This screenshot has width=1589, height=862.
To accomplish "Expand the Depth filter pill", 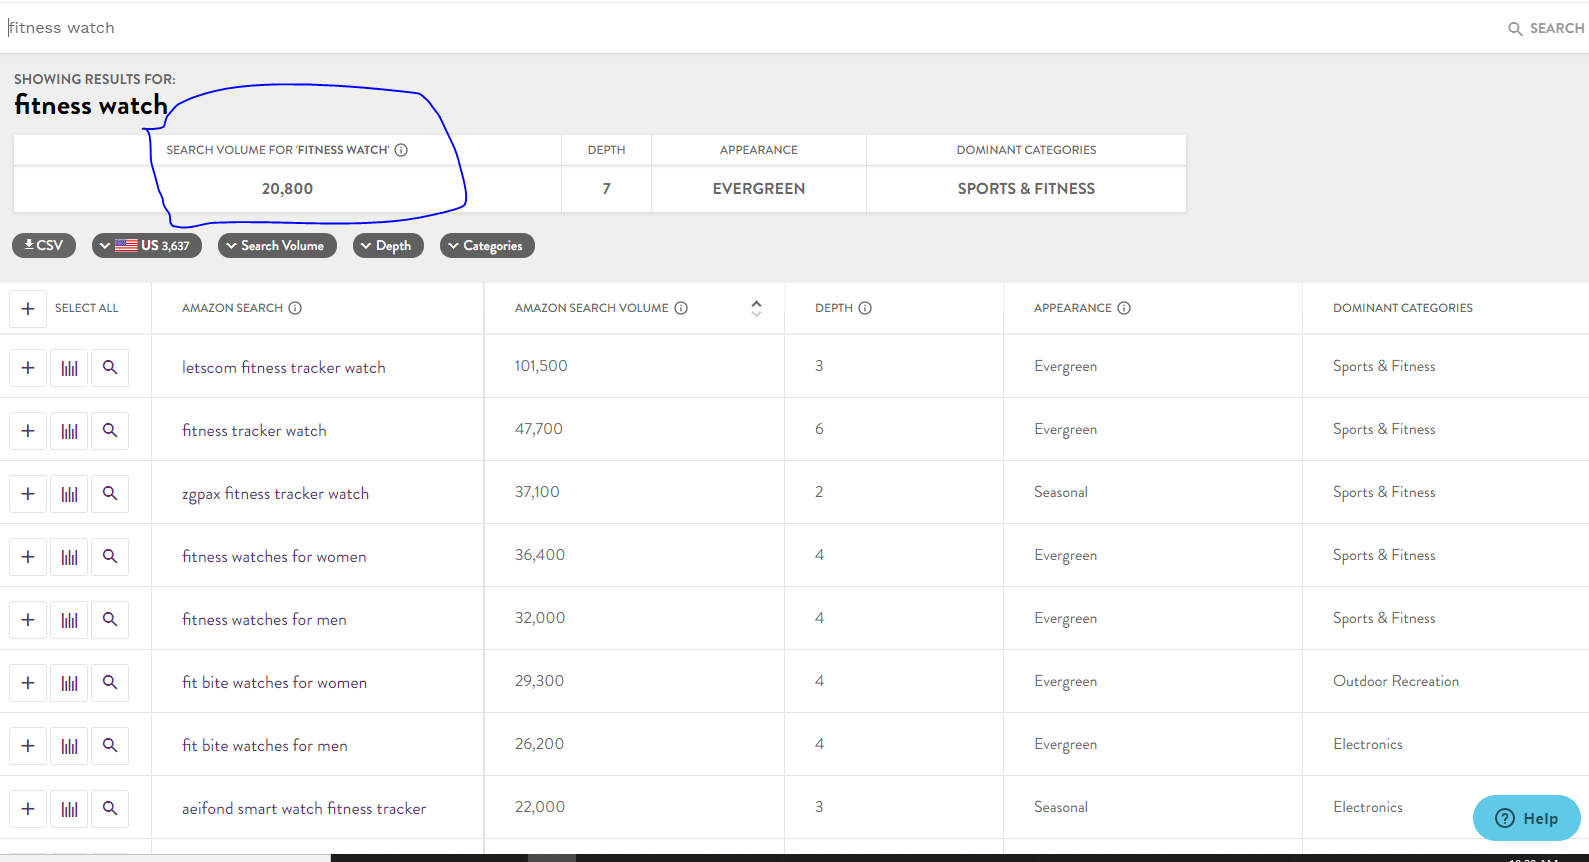I will tap(388, 246).
